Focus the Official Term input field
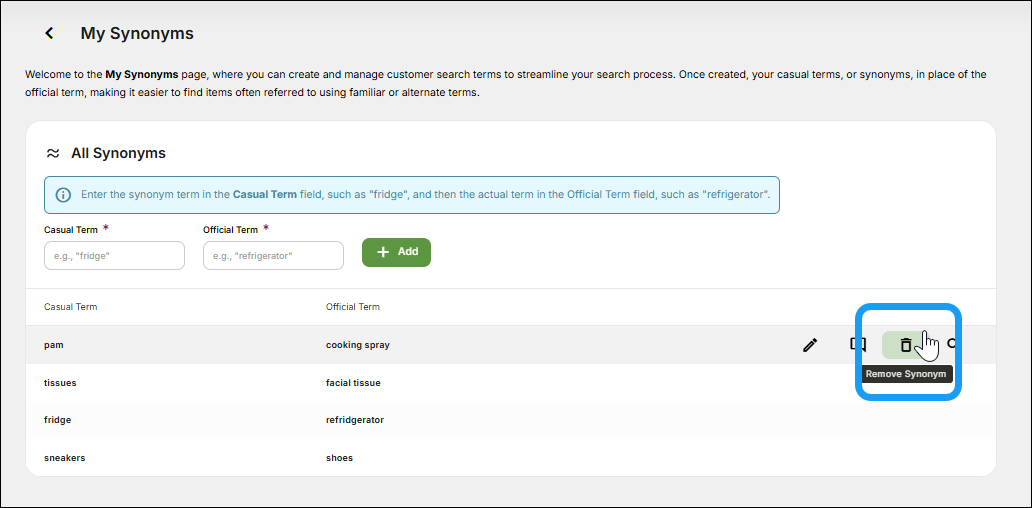This screenshot has height=508, width=1032. coord(273,255)
